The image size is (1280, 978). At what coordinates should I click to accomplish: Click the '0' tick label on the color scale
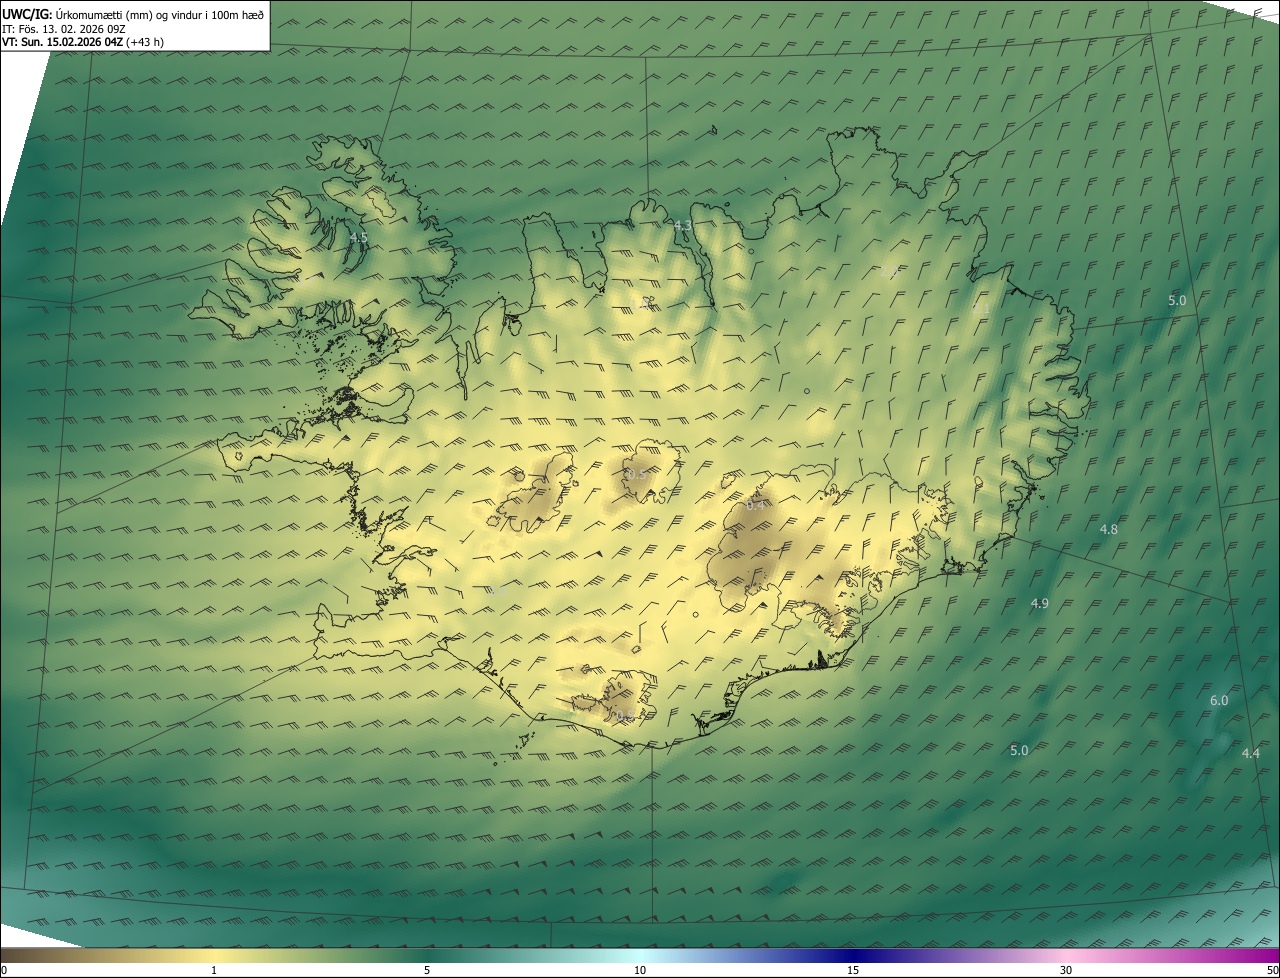point(3,970)
